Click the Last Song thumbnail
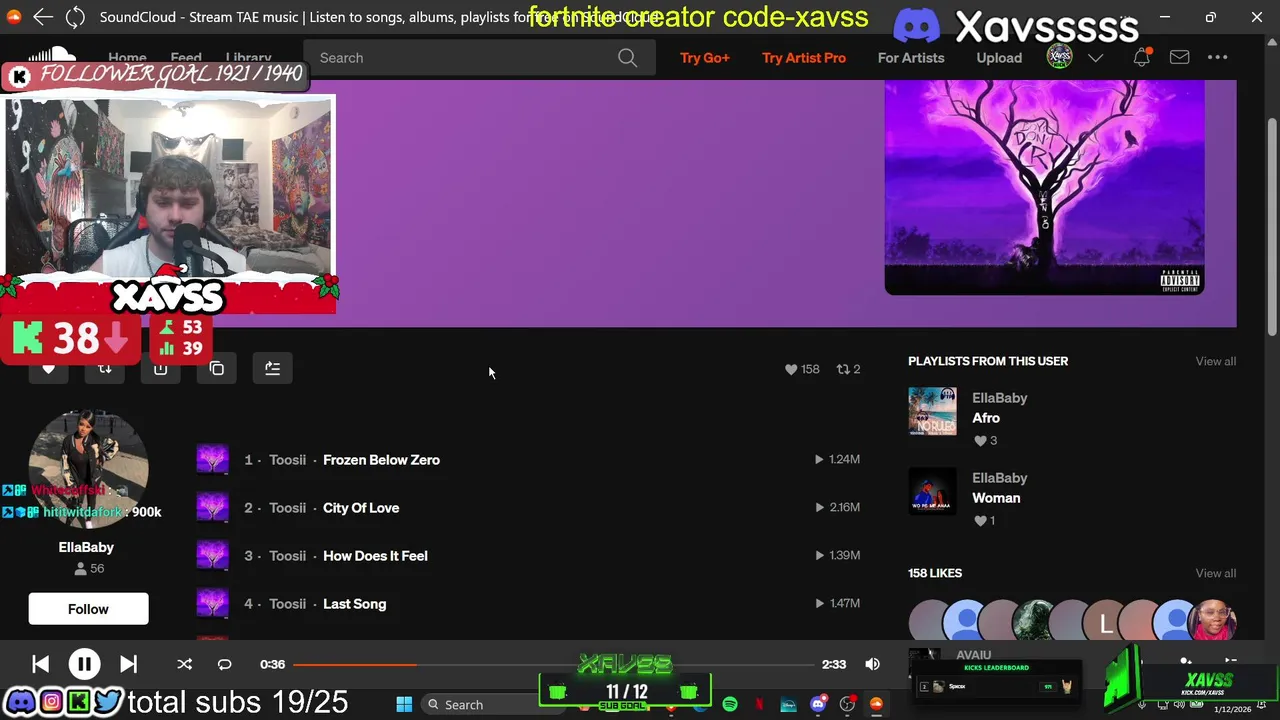1280x720 pixels. pyautogui.click(x=212, y=604)
